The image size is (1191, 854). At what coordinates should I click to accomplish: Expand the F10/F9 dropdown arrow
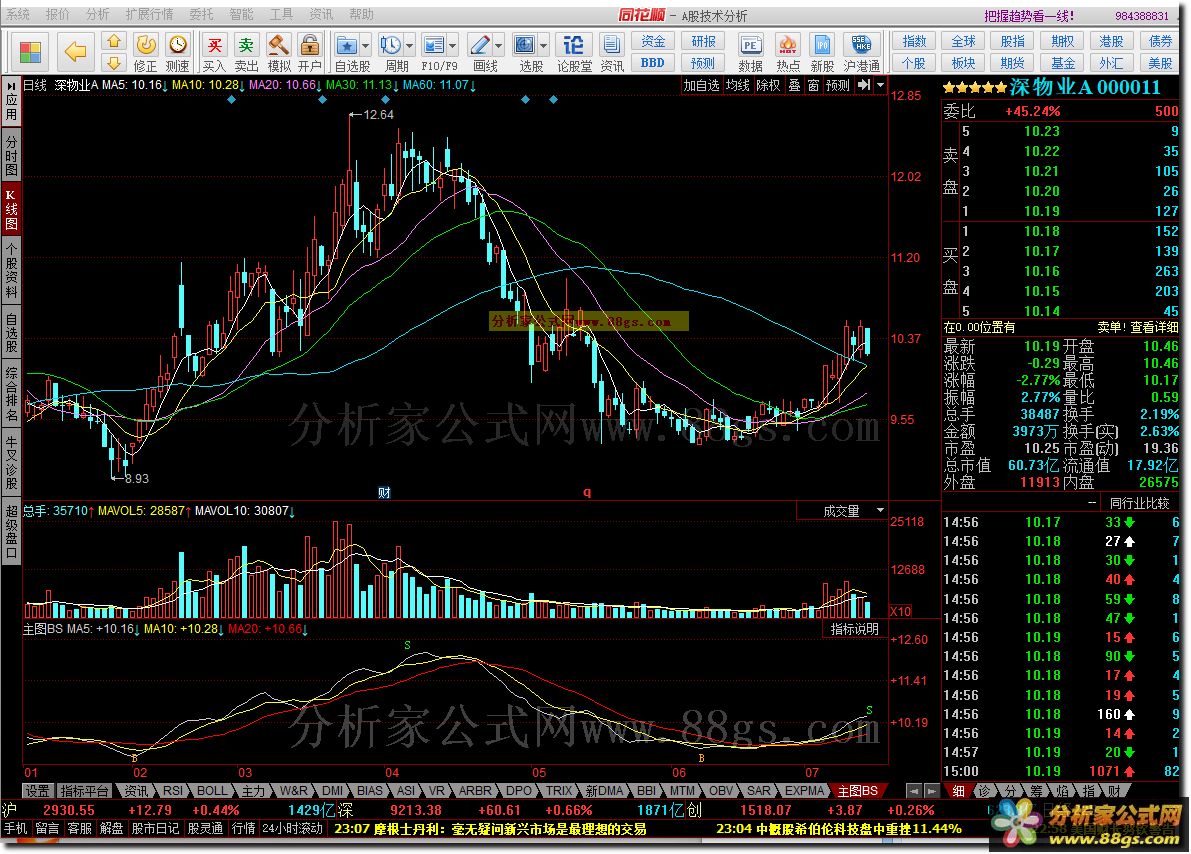[x=453, y=45]
